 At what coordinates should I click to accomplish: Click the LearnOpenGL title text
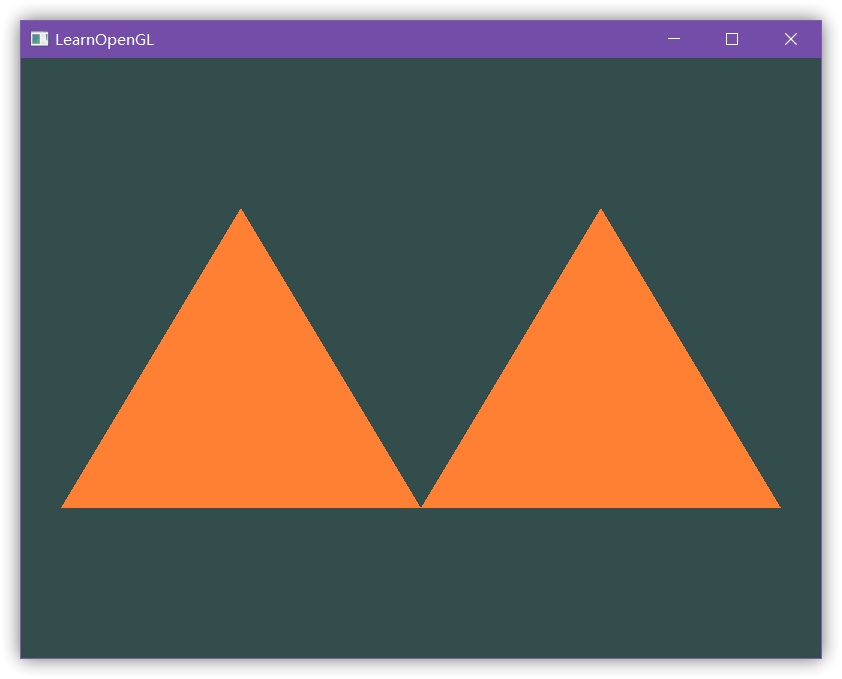[104, 40]
